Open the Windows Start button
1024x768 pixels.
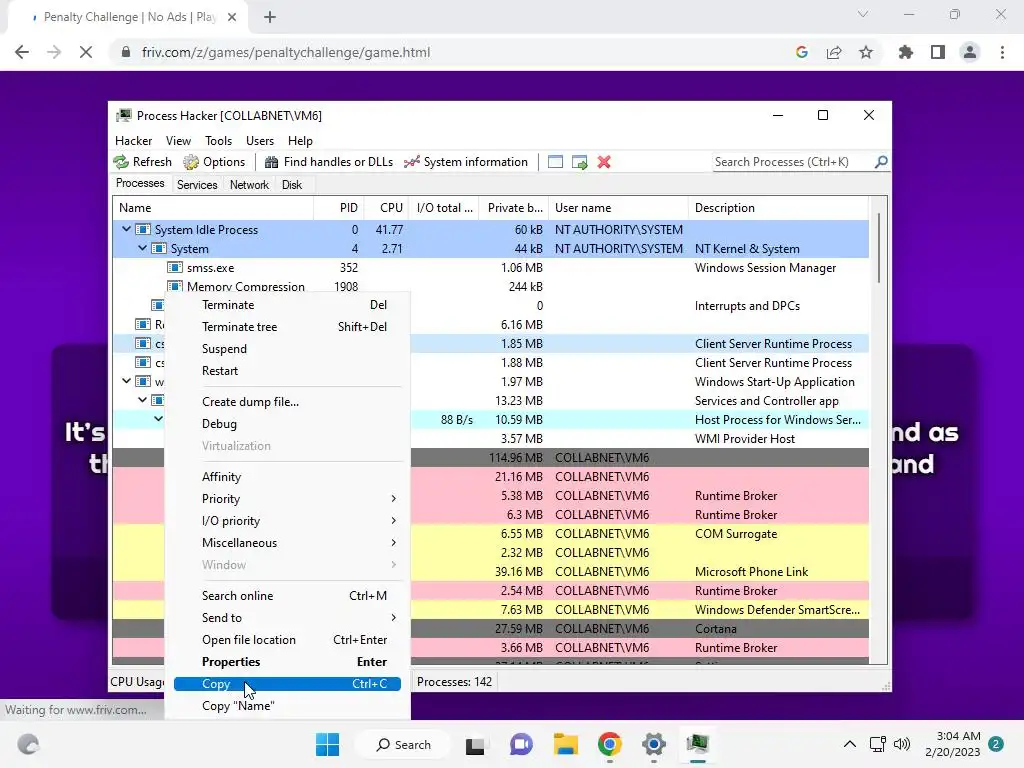(x=327, y=744)
